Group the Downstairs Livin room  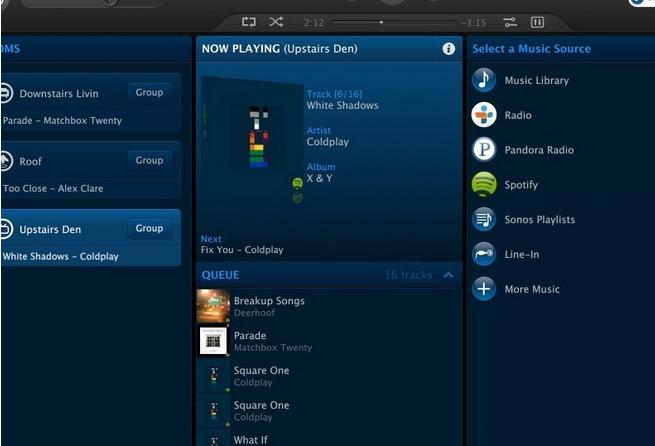coord(149,92)
